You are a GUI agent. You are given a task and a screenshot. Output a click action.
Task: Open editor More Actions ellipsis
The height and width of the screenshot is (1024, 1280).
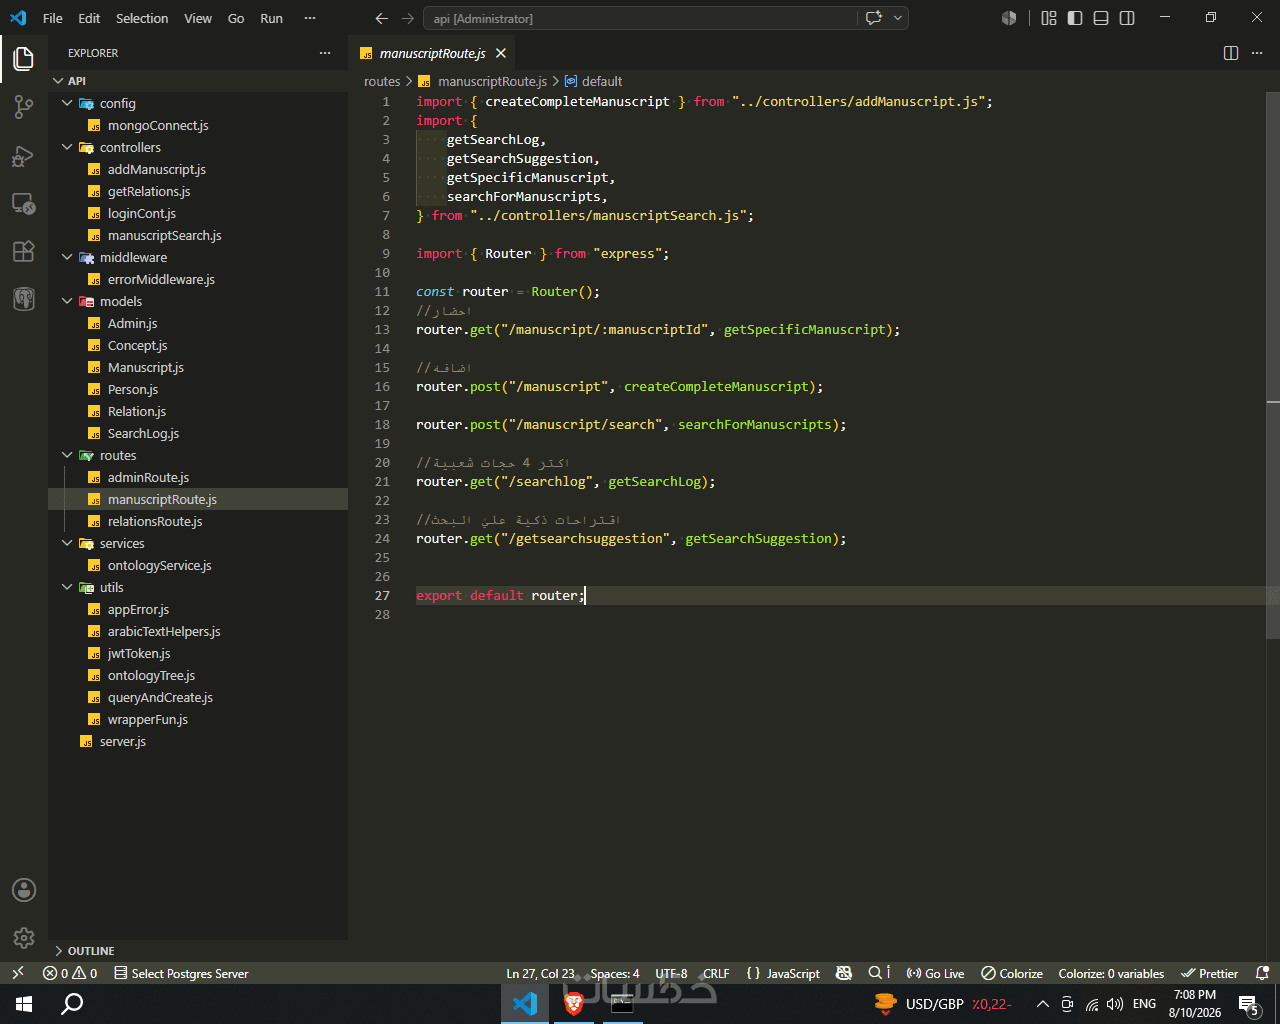coord(1257,53)
